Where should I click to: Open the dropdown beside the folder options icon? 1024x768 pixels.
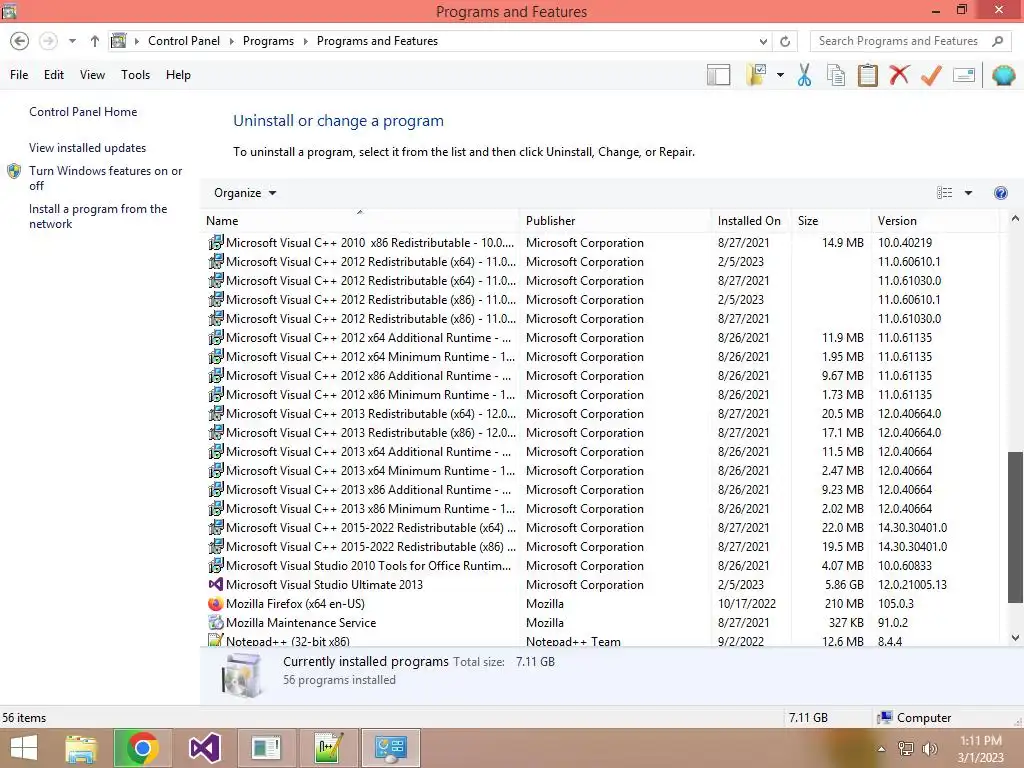tap(780, 75)
